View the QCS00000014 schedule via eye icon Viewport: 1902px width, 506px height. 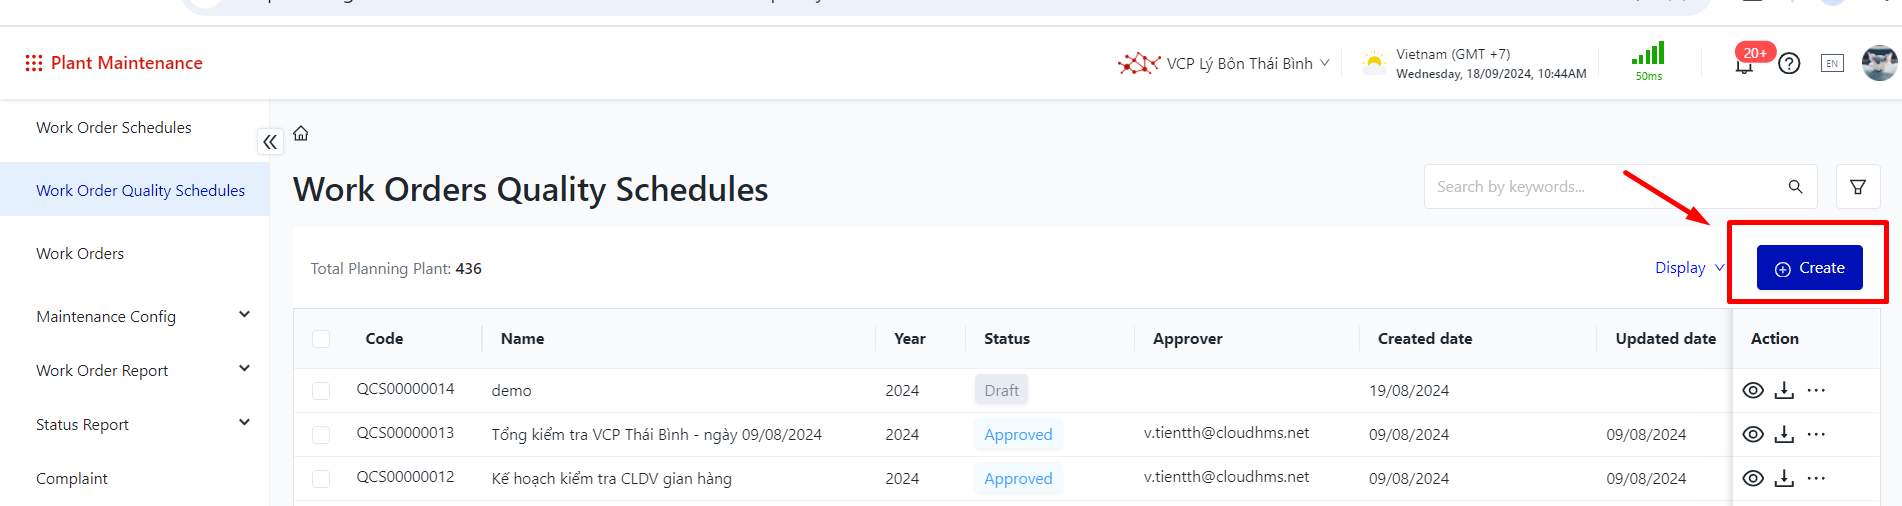(x=1753, y=391)
